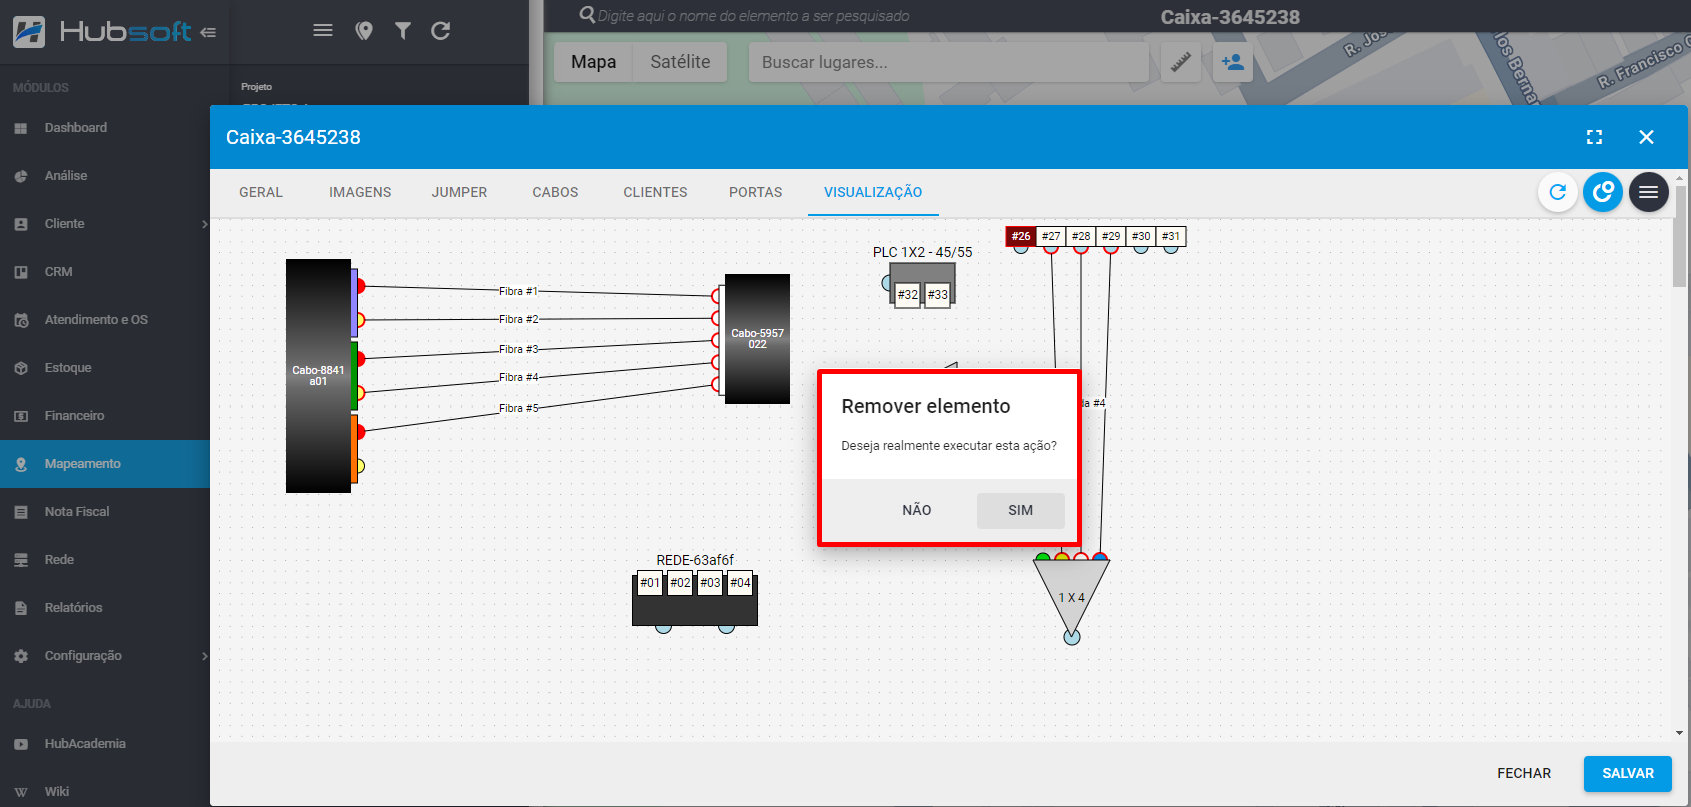Open CRM module in sidebar
This screenshot has height=807, width=1691.
click(x=105, y=272)
